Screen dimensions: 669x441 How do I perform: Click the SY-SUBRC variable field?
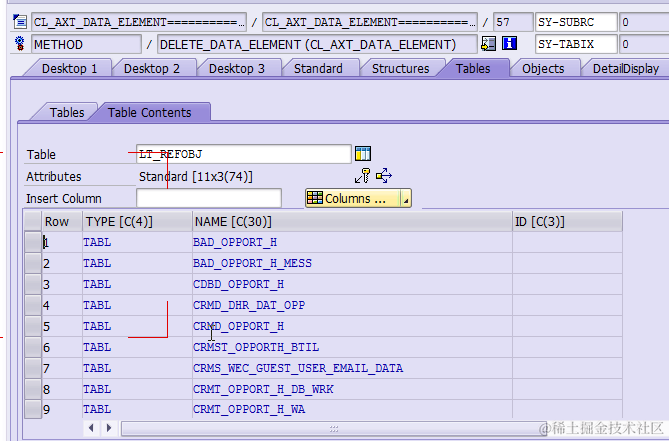[576, 22]
